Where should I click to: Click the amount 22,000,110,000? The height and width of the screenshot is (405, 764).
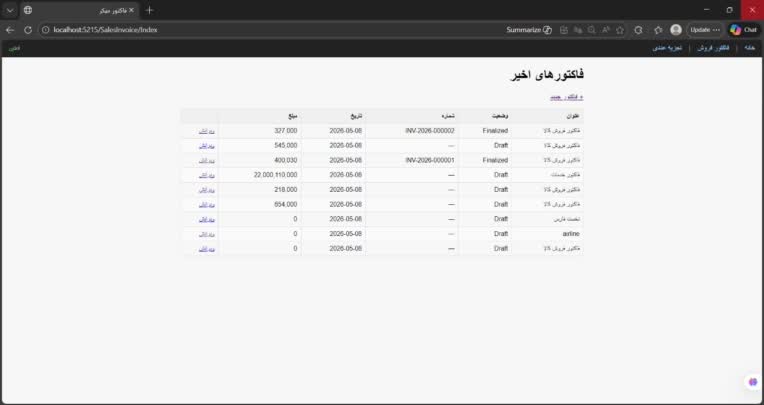pos(275,174)
